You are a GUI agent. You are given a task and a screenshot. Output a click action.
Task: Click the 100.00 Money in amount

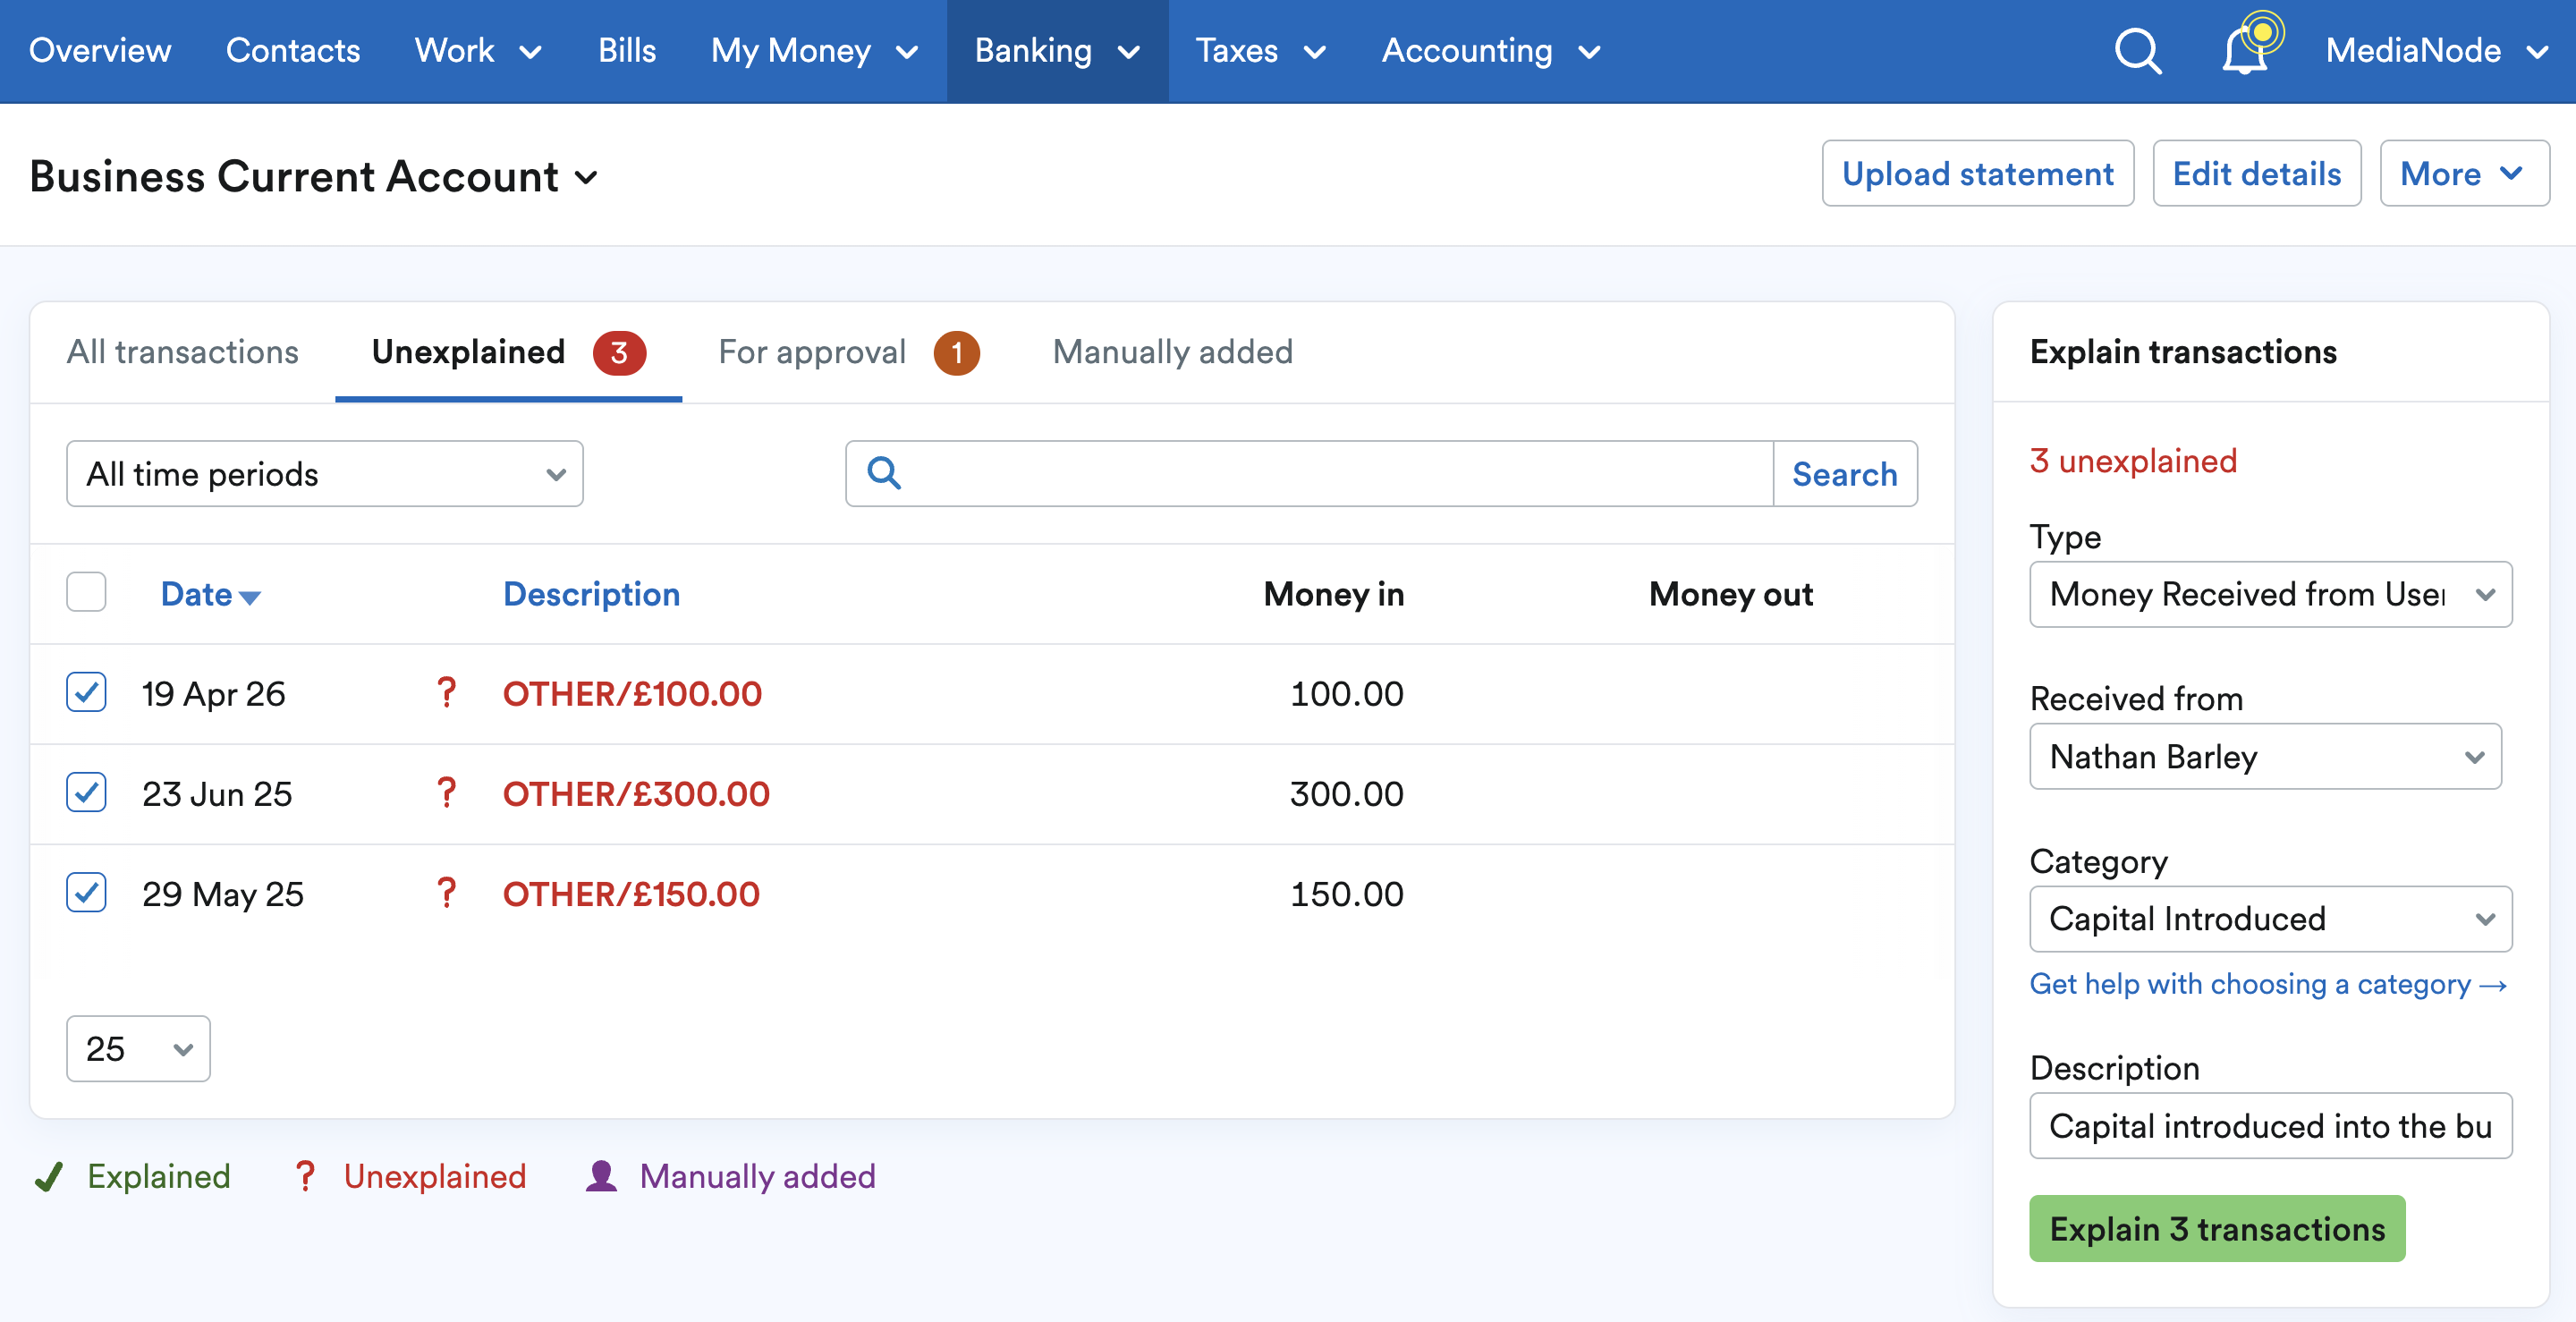pyautogui.click(x=1346, y=693)
